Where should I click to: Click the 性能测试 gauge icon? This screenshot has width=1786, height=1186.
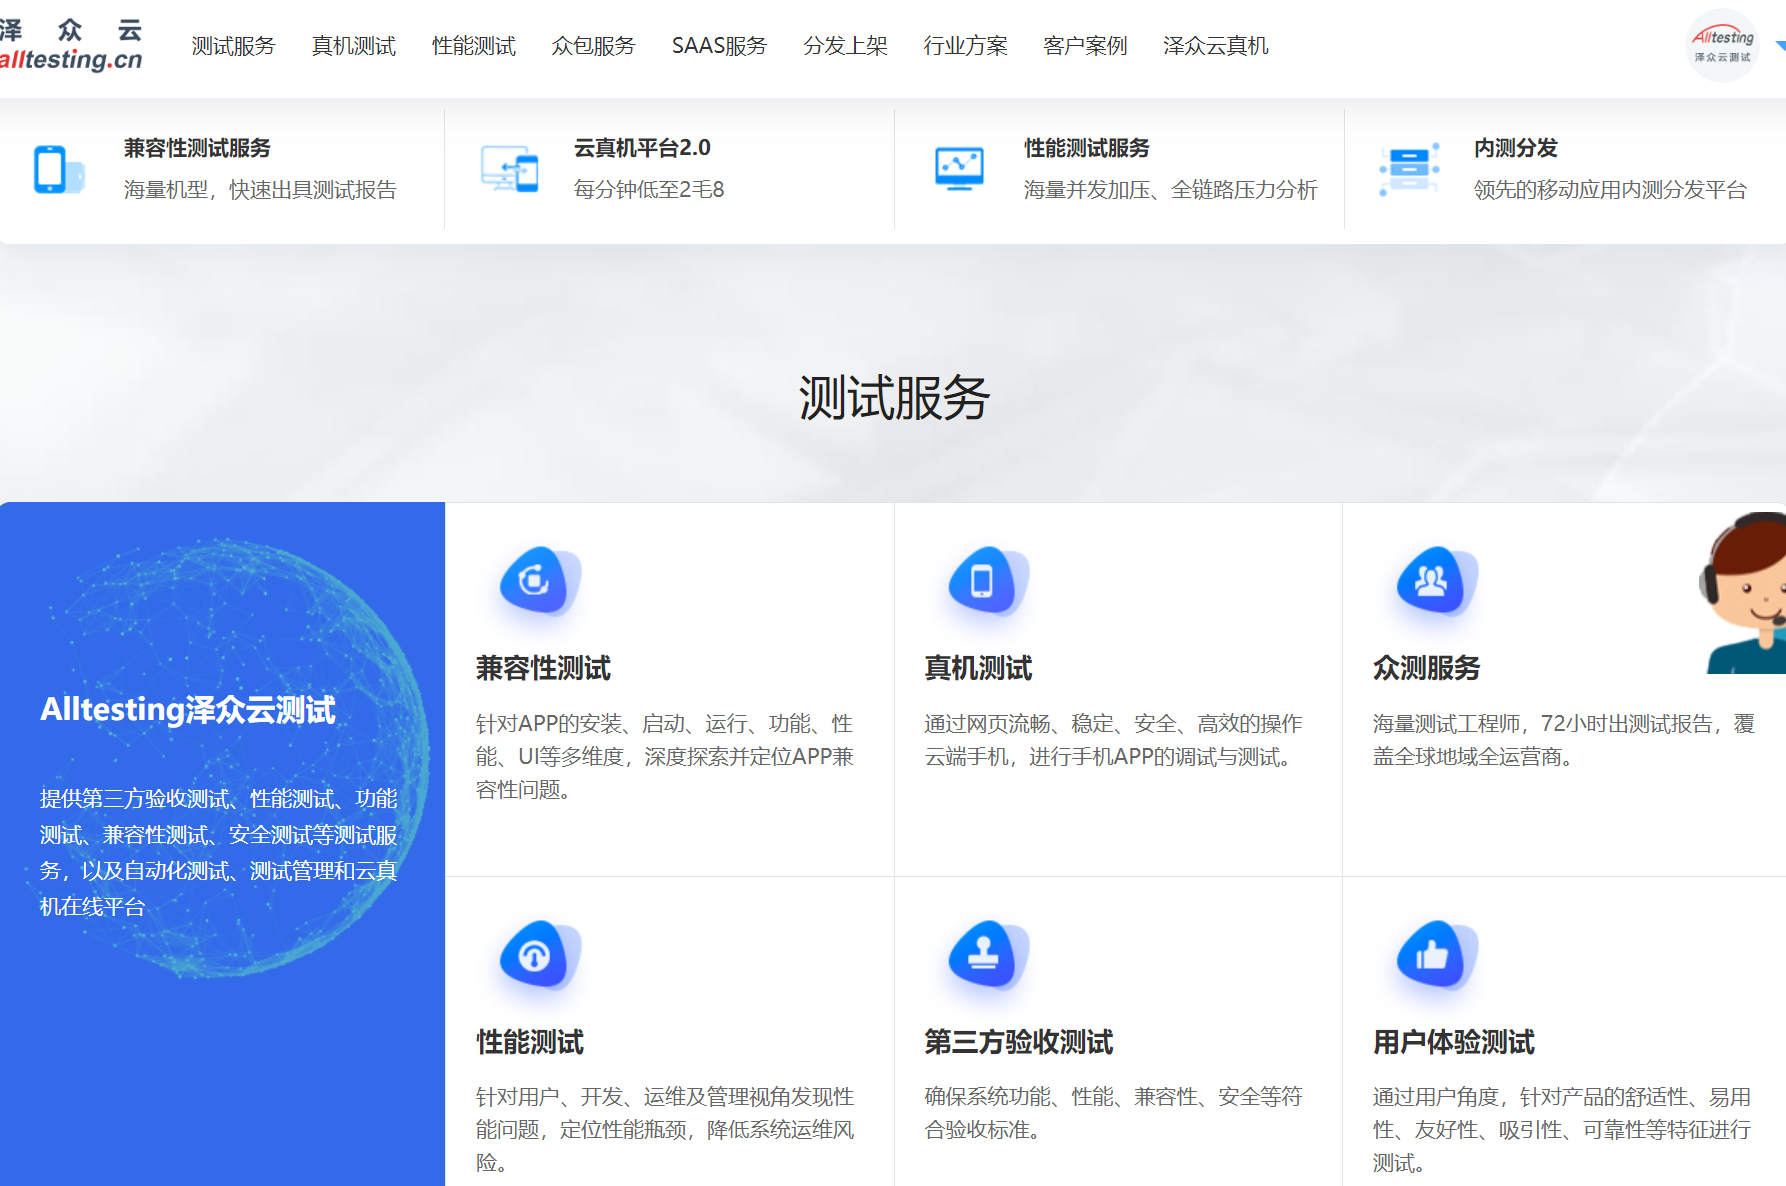537,955
